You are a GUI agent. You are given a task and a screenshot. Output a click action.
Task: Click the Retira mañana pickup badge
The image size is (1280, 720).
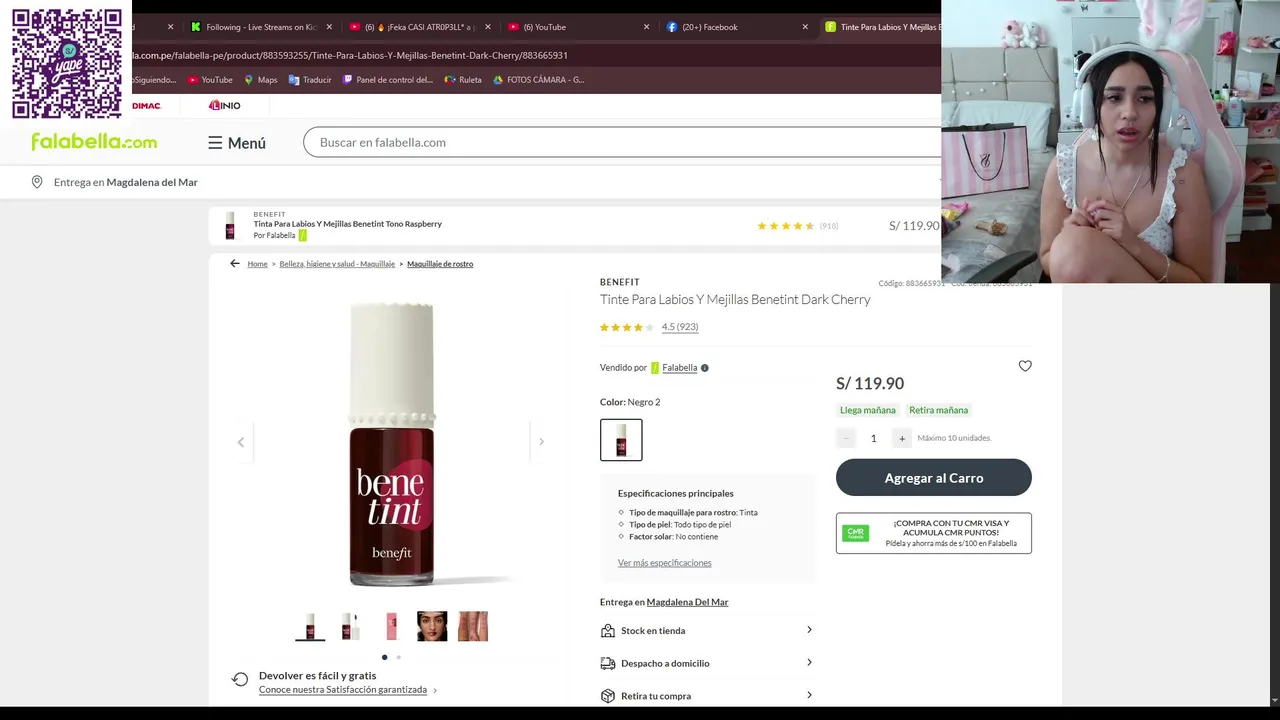coord(938,410)
